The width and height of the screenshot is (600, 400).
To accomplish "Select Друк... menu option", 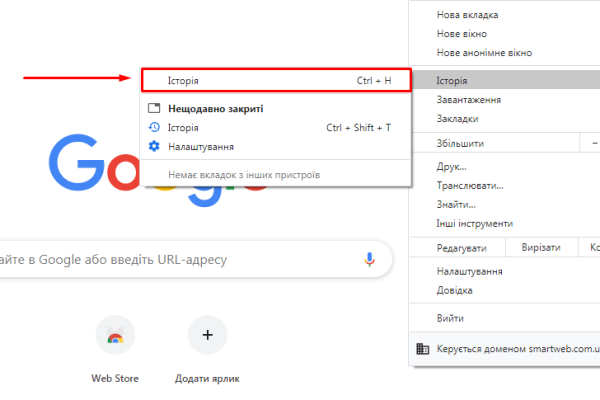I will click(452, 167).
